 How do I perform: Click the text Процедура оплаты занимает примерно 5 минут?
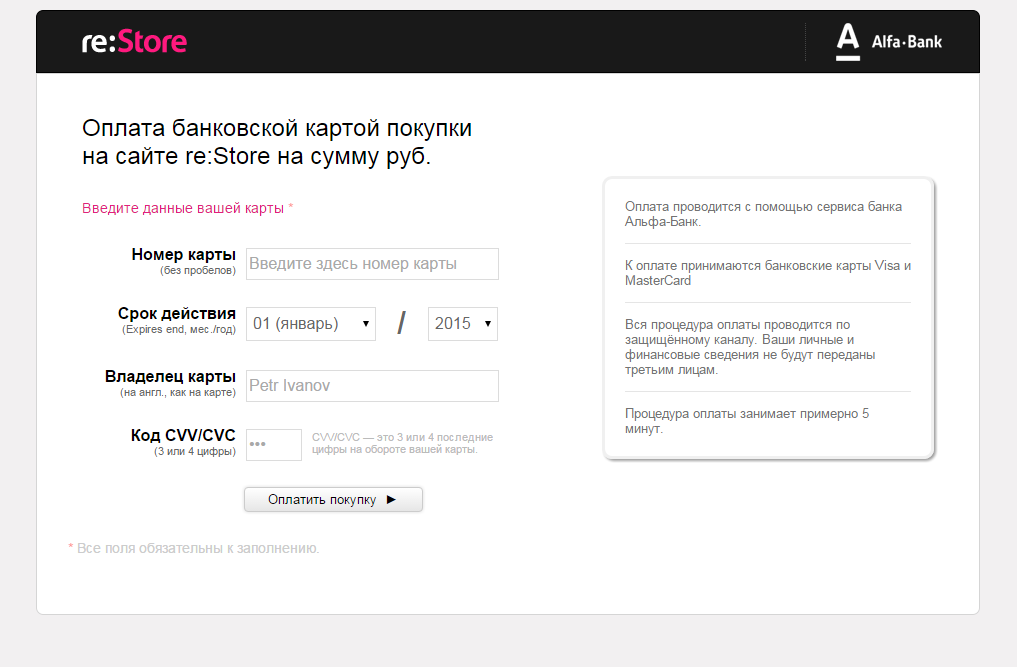pyautogui.click(x=747, y=421)
